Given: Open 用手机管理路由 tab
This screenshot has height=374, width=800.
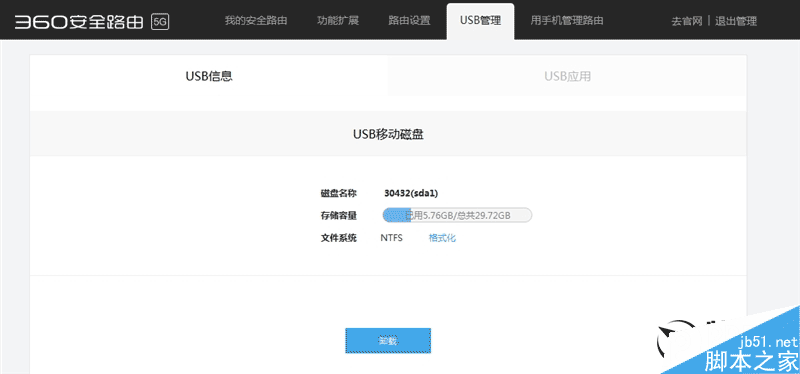Looking at the screenshot, I should (x=567, y=21).
